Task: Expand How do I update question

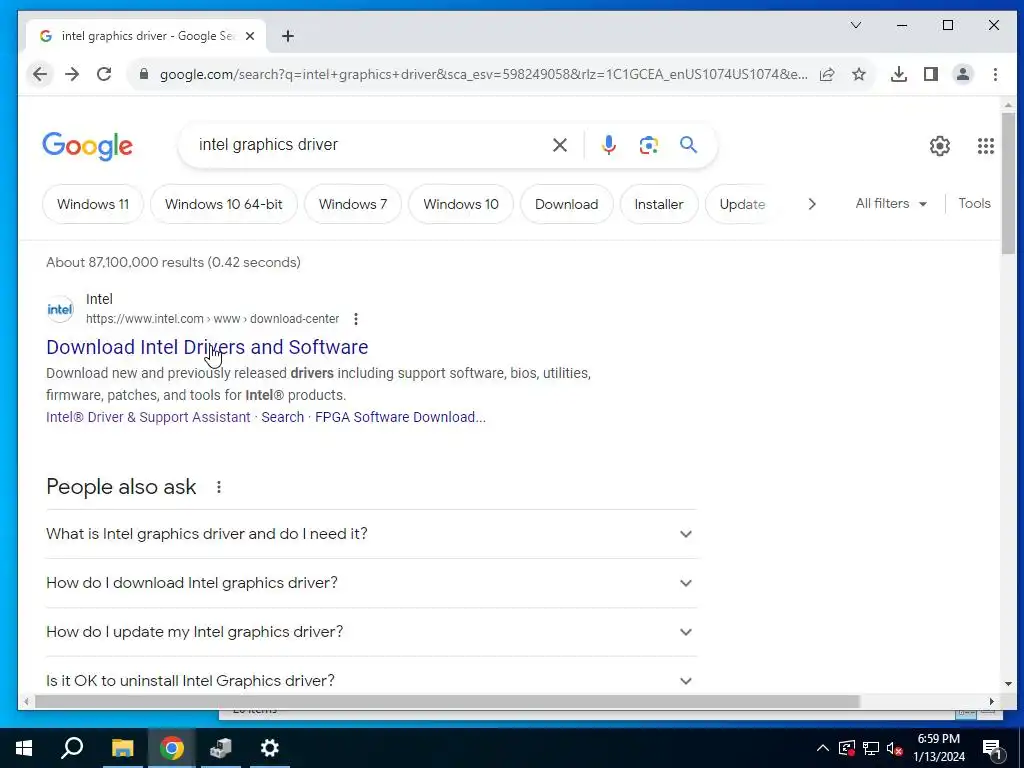Action: click(x=371, y=632)
